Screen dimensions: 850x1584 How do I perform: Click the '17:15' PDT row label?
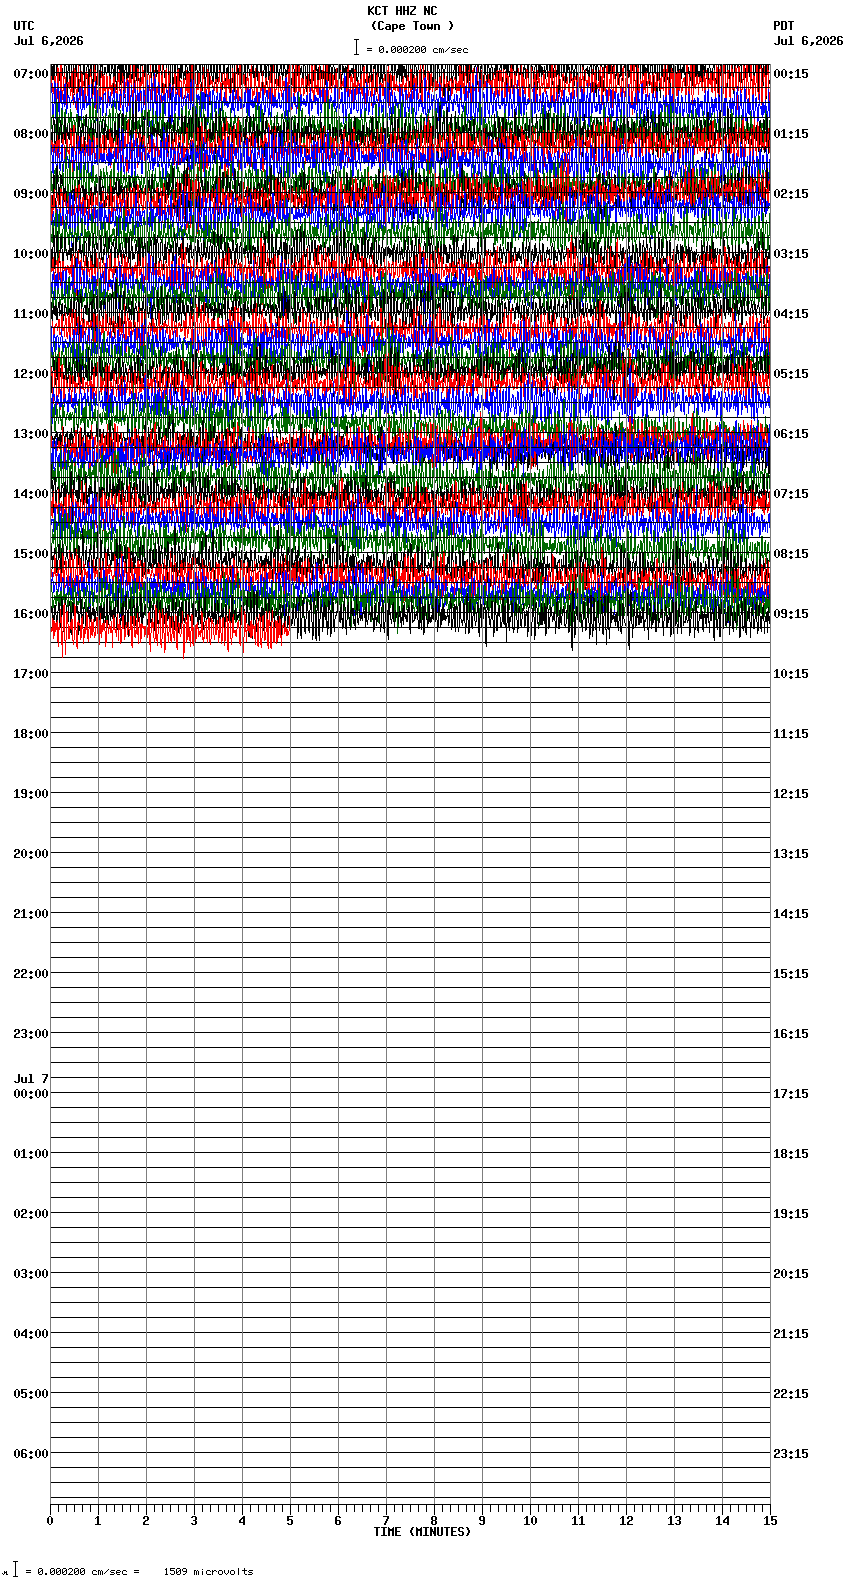[791, 1094]
